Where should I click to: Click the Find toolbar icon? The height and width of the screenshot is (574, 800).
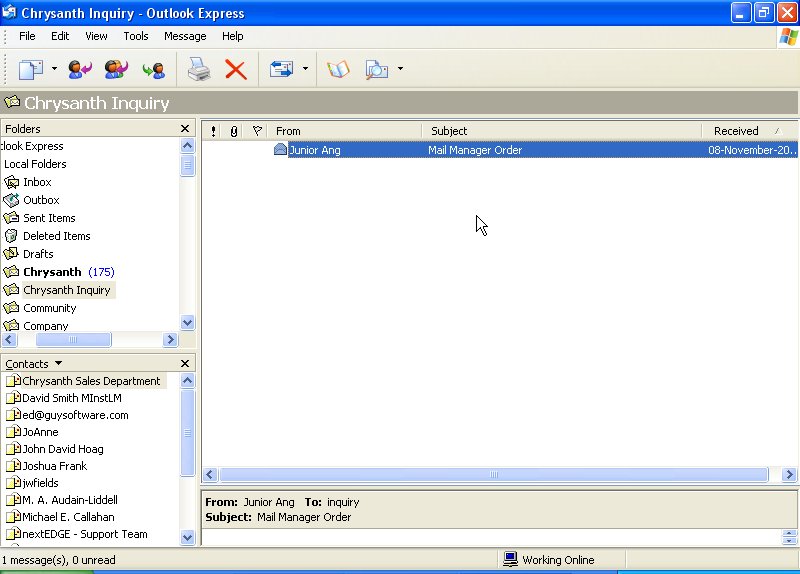coord(376,69)
